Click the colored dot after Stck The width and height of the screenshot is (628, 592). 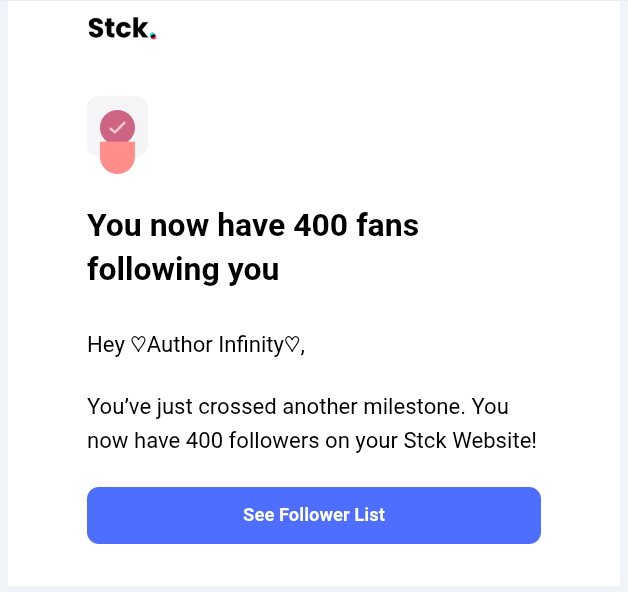click(x=153, y=37)
